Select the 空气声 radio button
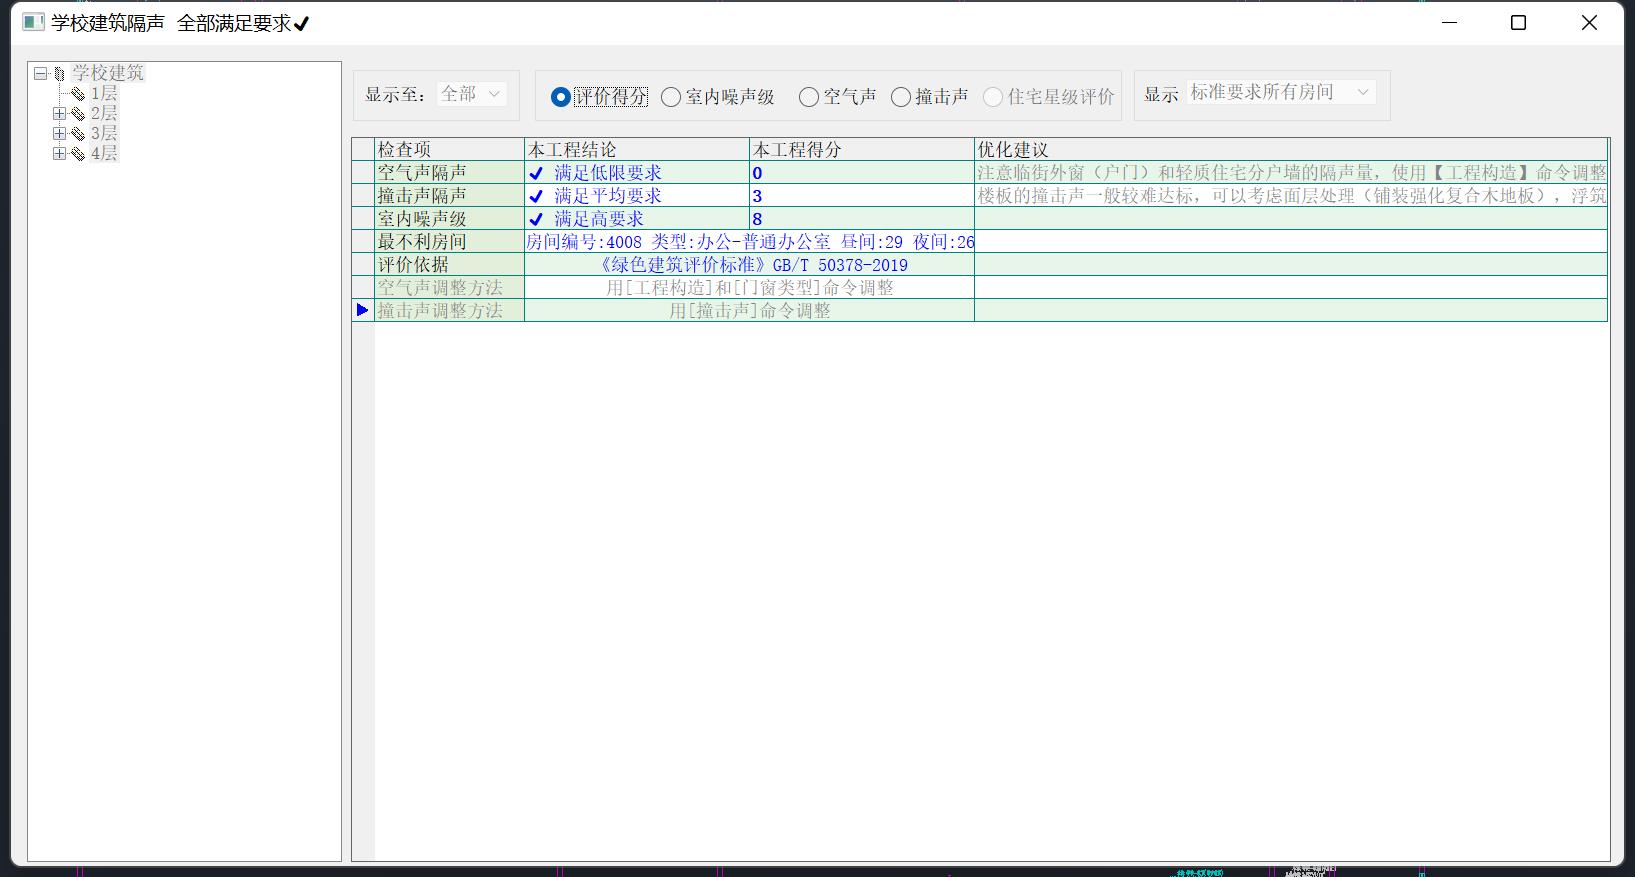This screenshot has height=877, width=1635. tap(808, 97)
